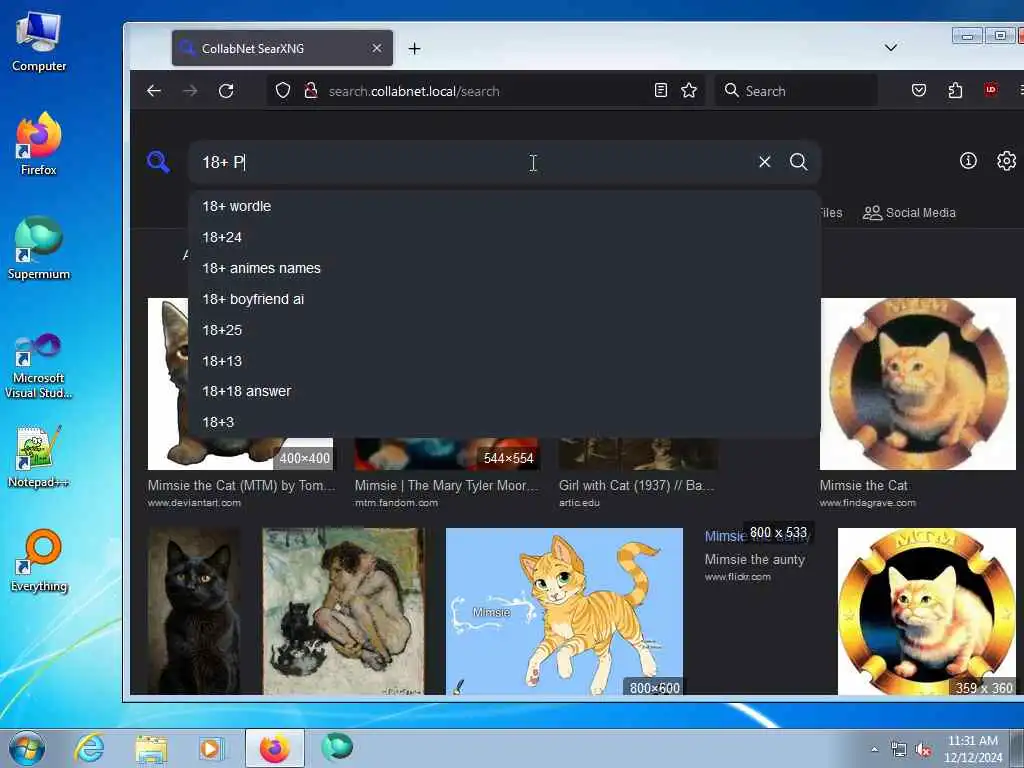Screen dimensions: 1024x768
Task: Open the 359 x 360 MTM cat thumbnail
Action: [927, 611]
